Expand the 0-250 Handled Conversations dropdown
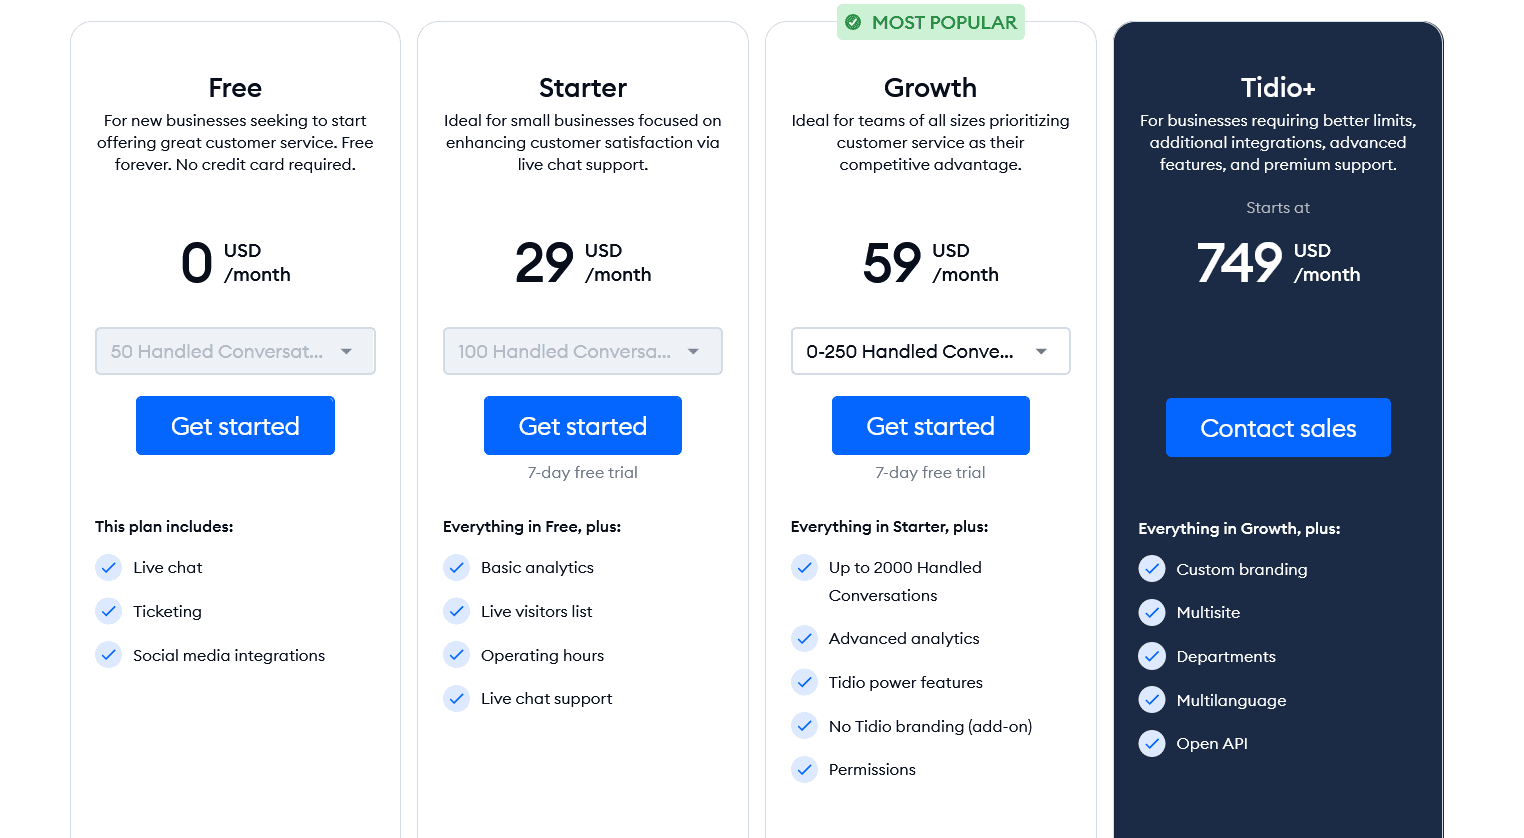This screenshot has height=838, width=1524. (x=930, y=351)
